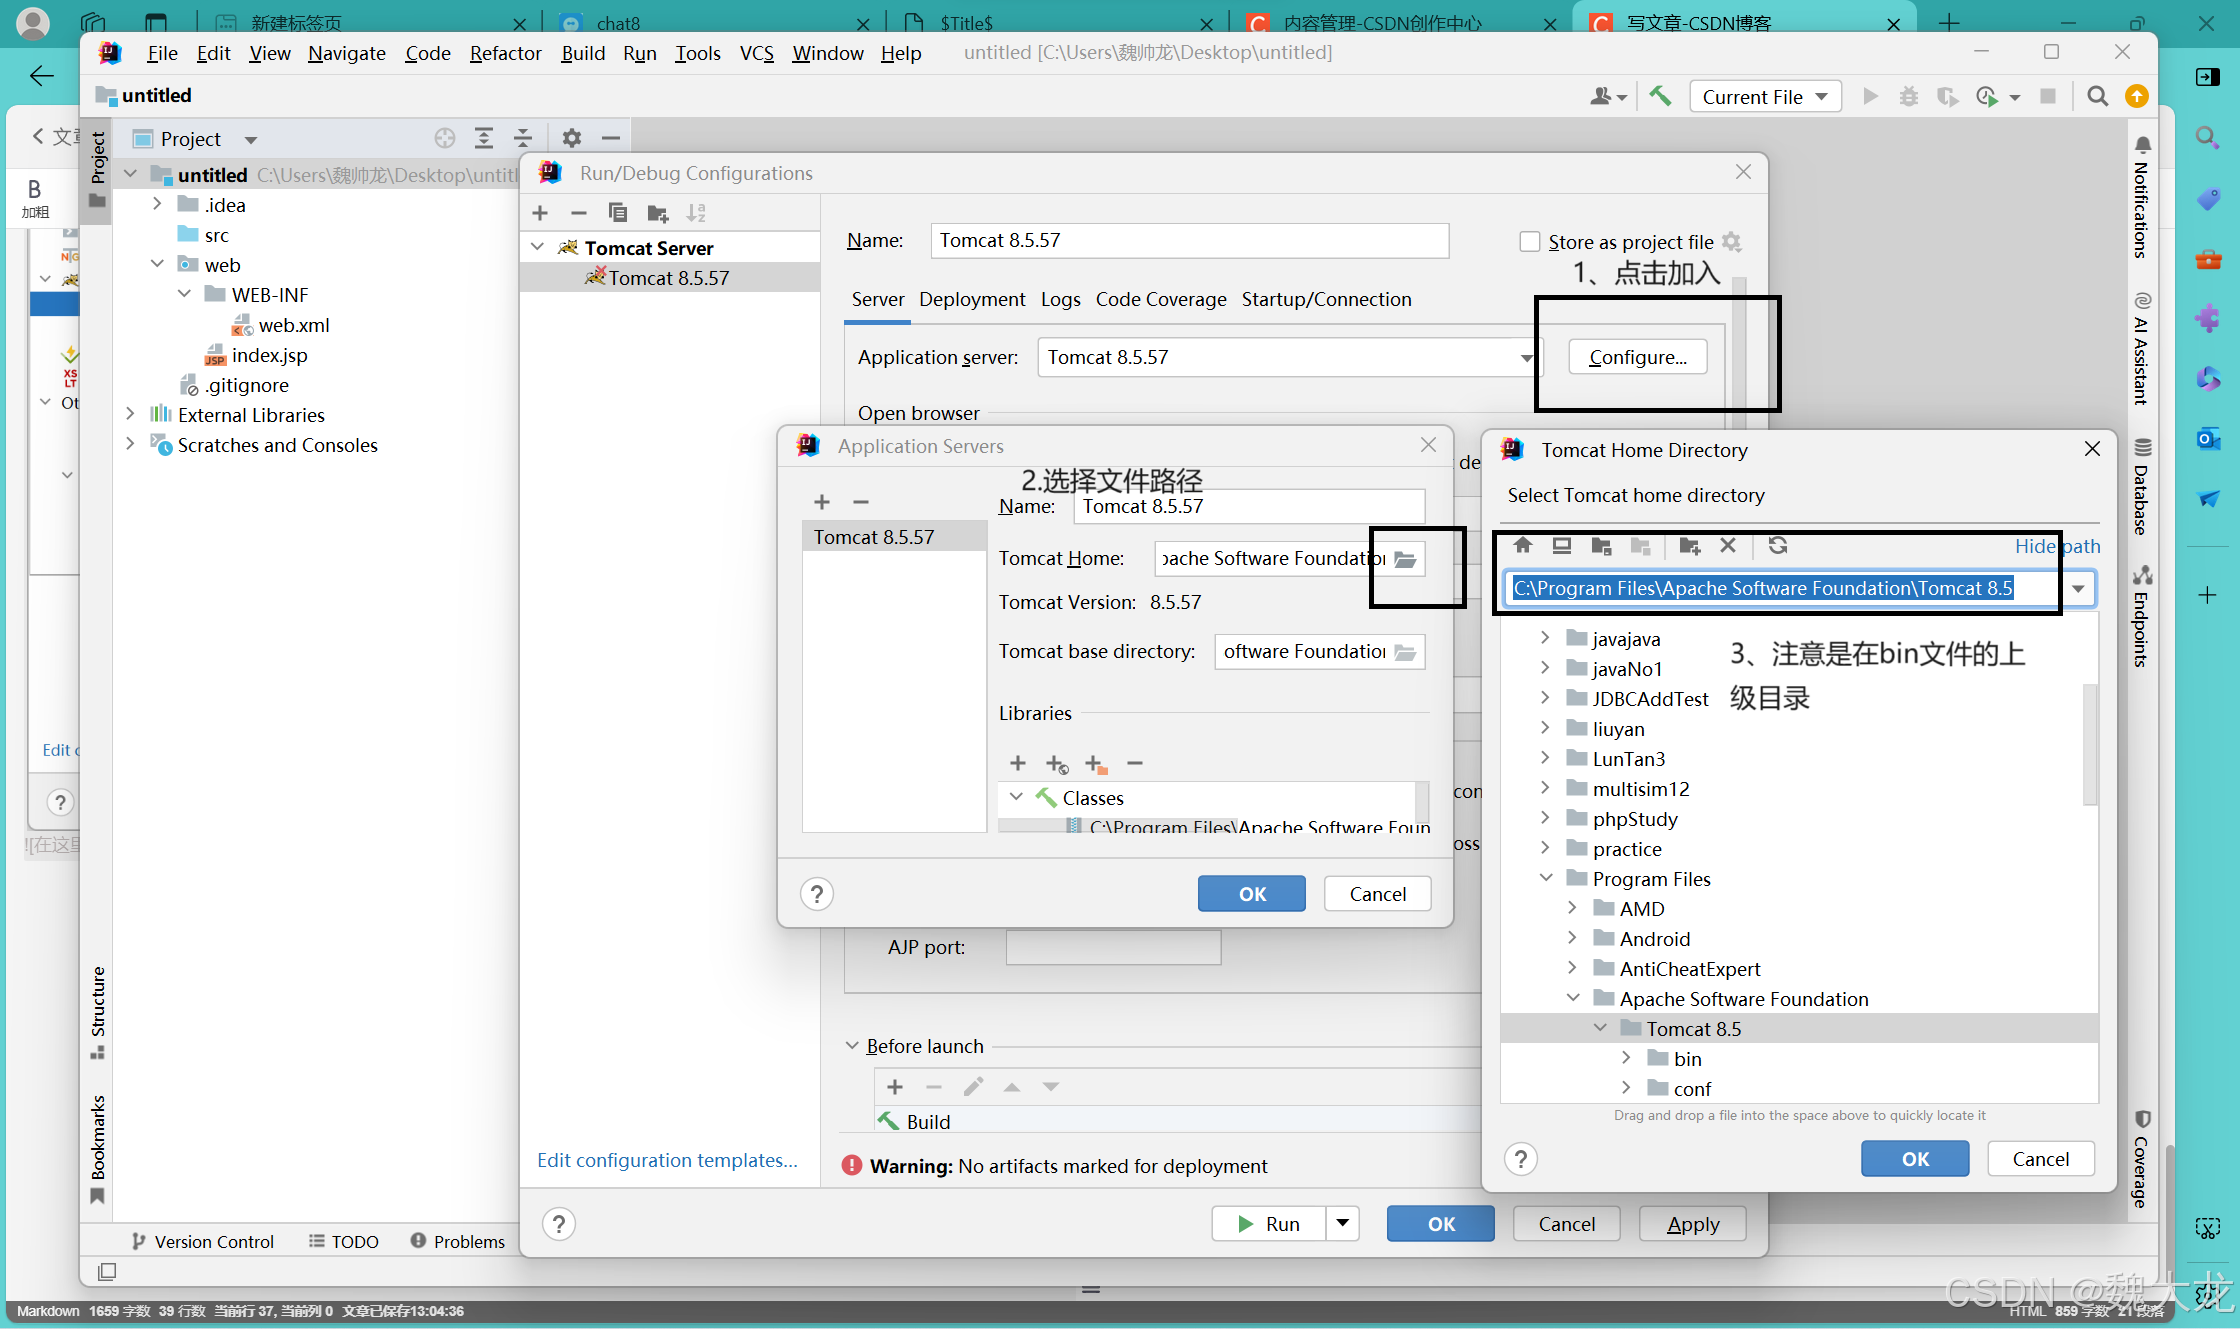Collapse the Before launch section

(852, 1046)
